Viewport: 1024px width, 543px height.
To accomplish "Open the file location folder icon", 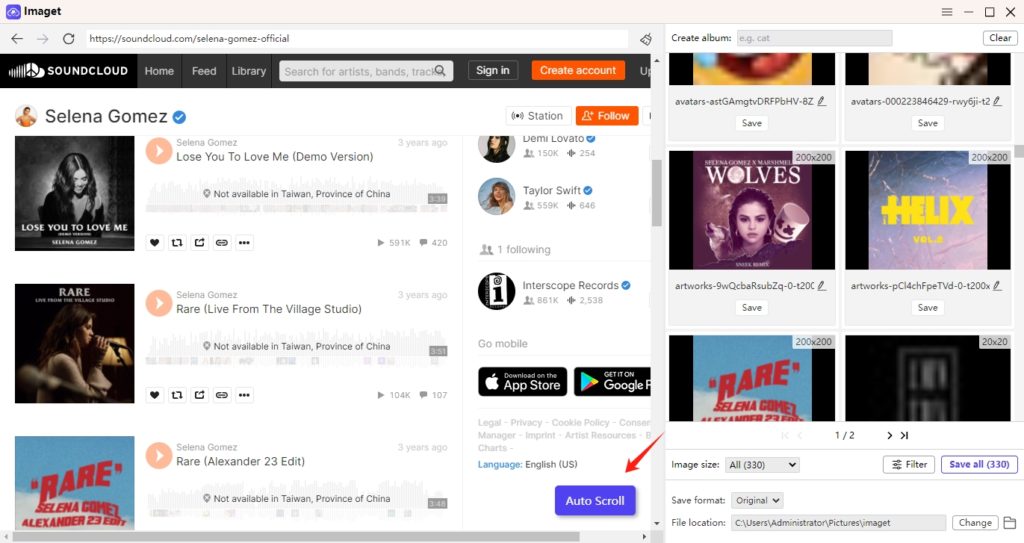I will point(1010,523).
